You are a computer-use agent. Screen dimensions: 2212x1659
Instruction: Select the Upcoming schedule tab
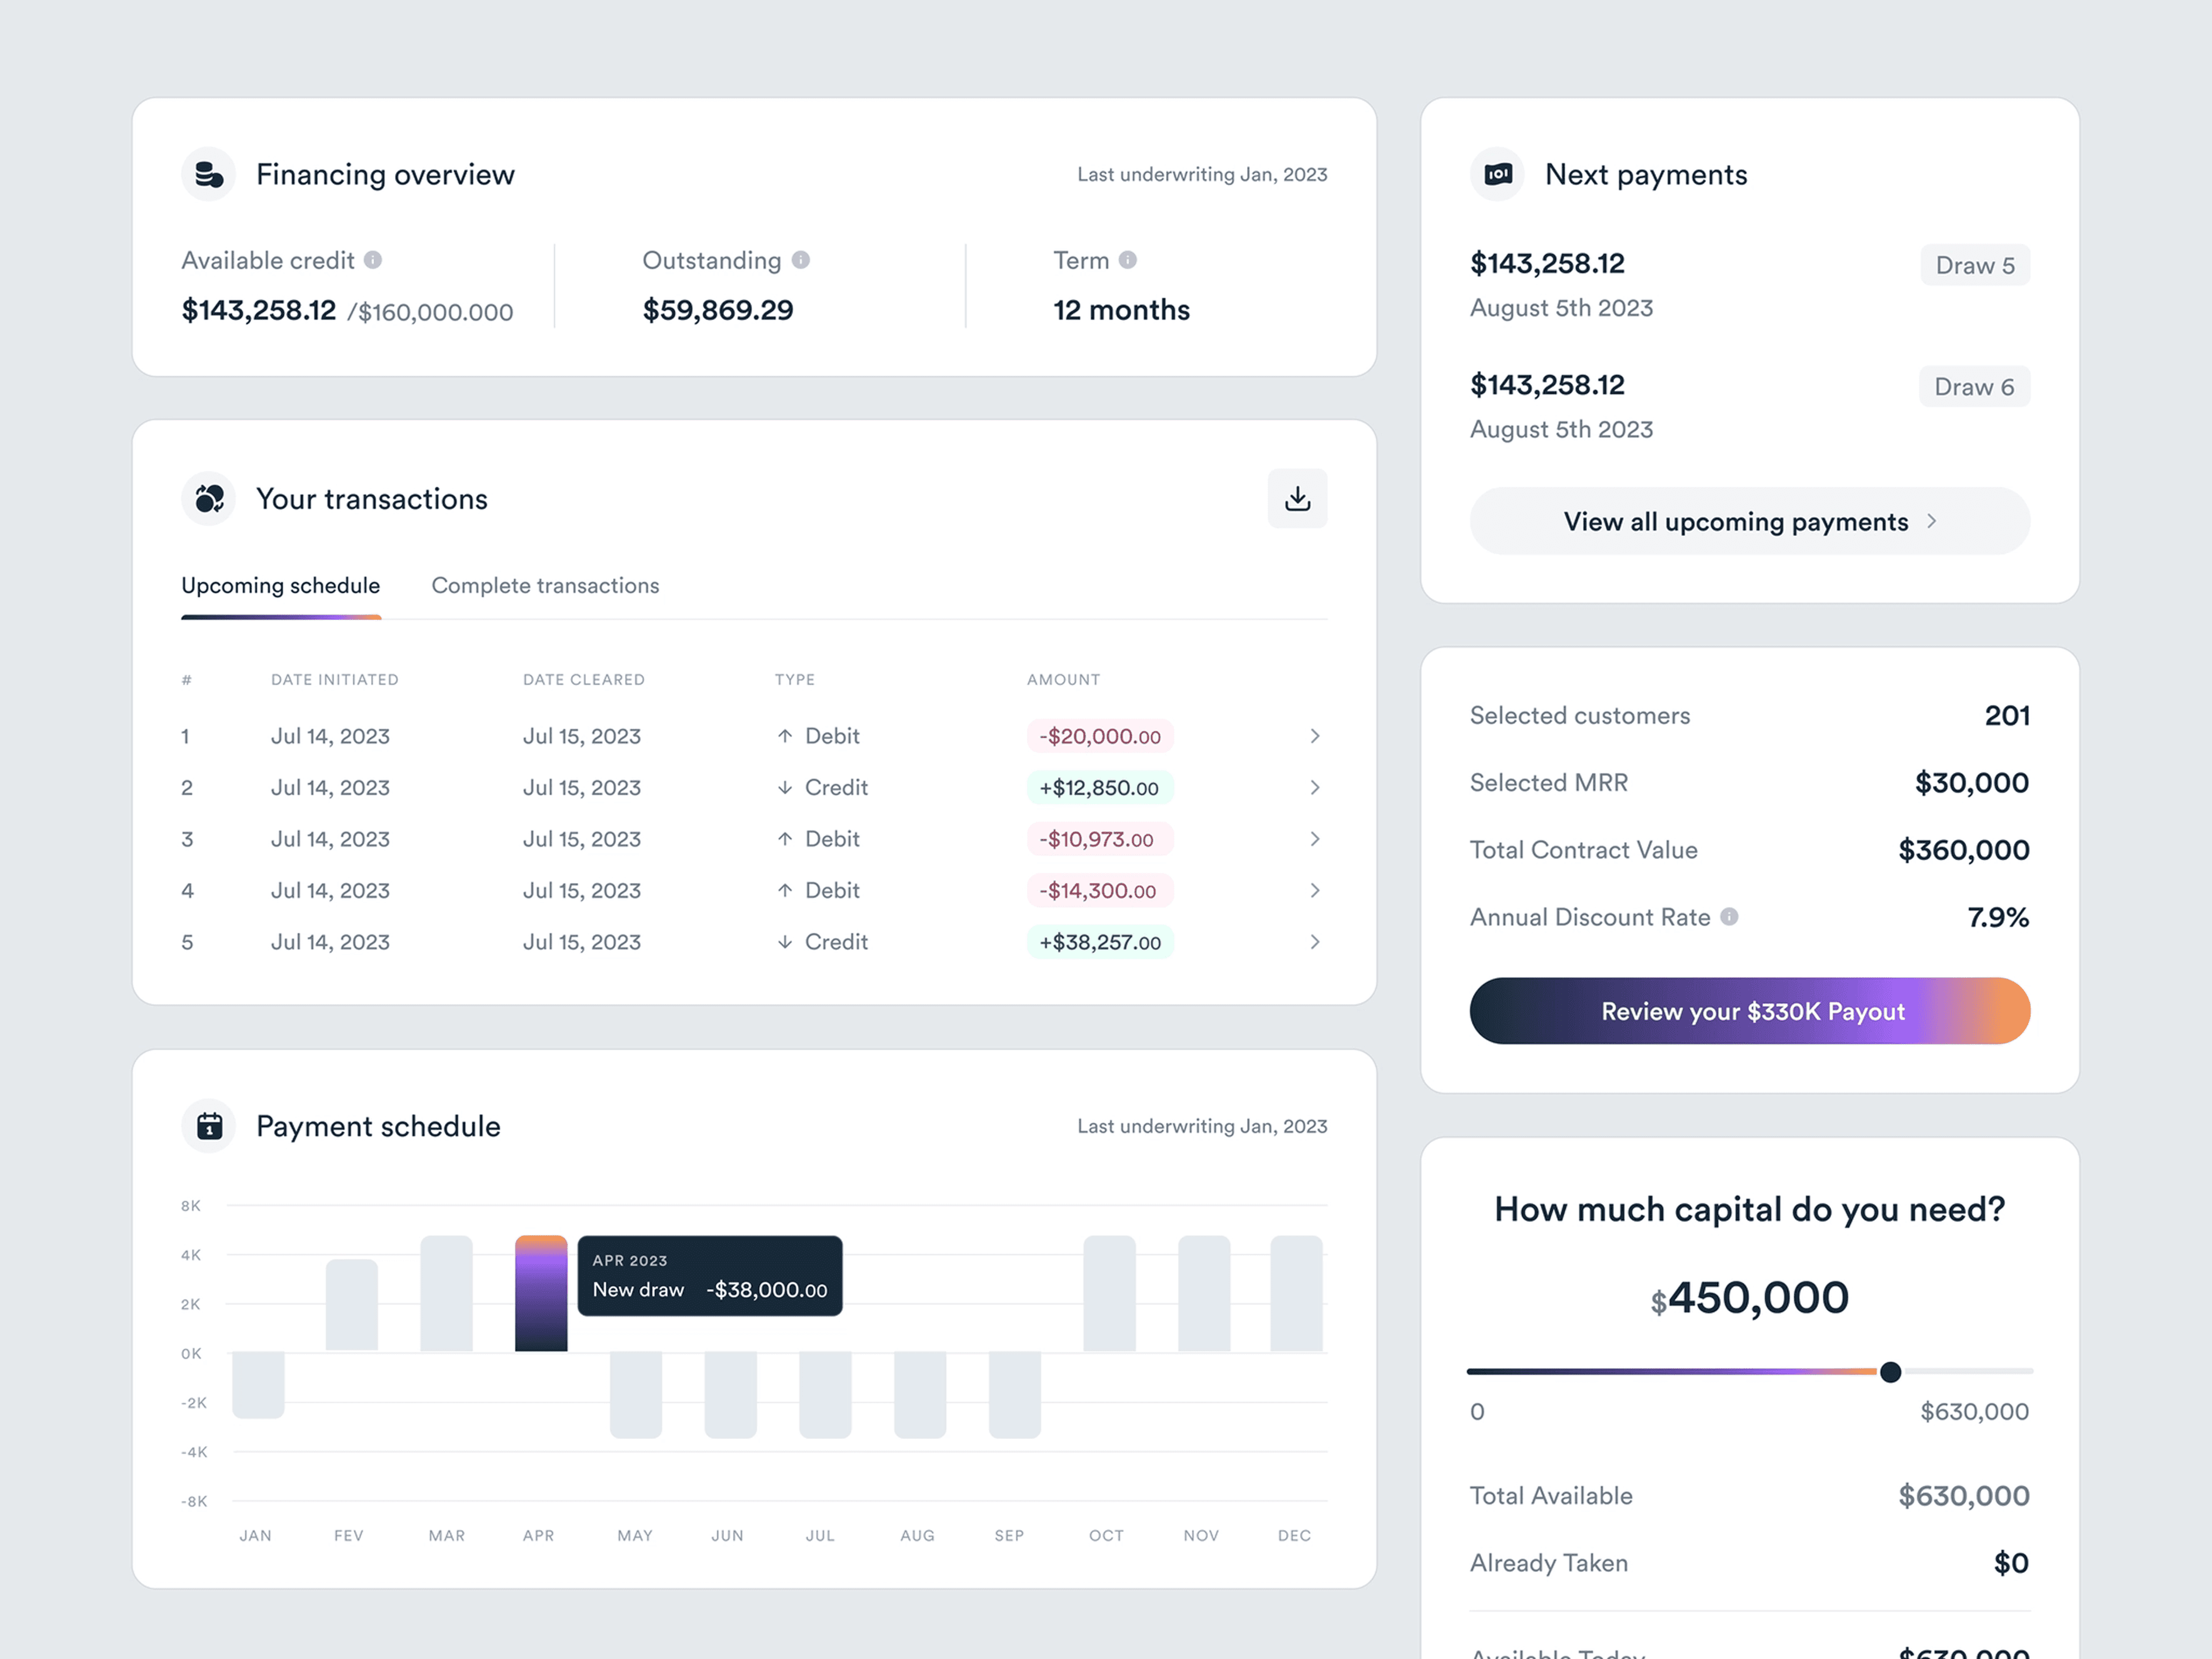(281, 585)
